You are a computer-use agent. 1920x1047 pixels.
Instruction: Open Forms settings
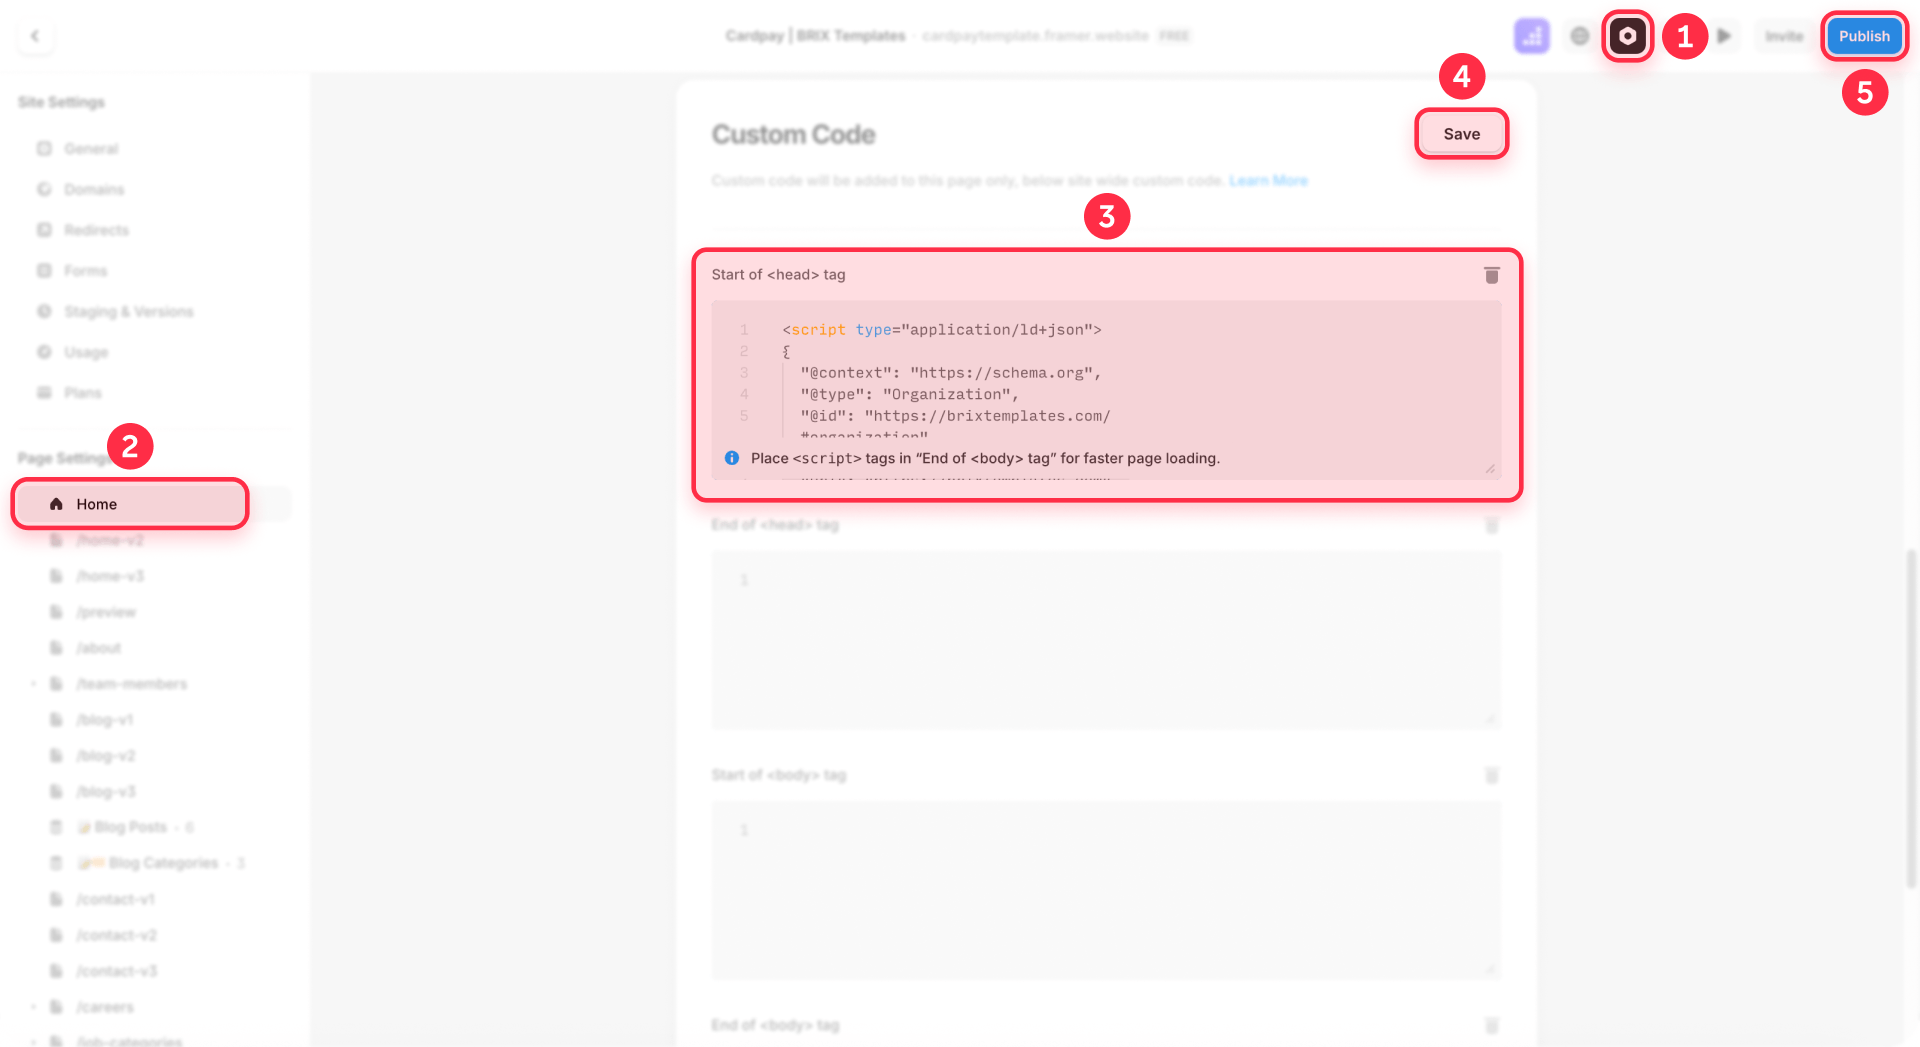coord(85,270)
